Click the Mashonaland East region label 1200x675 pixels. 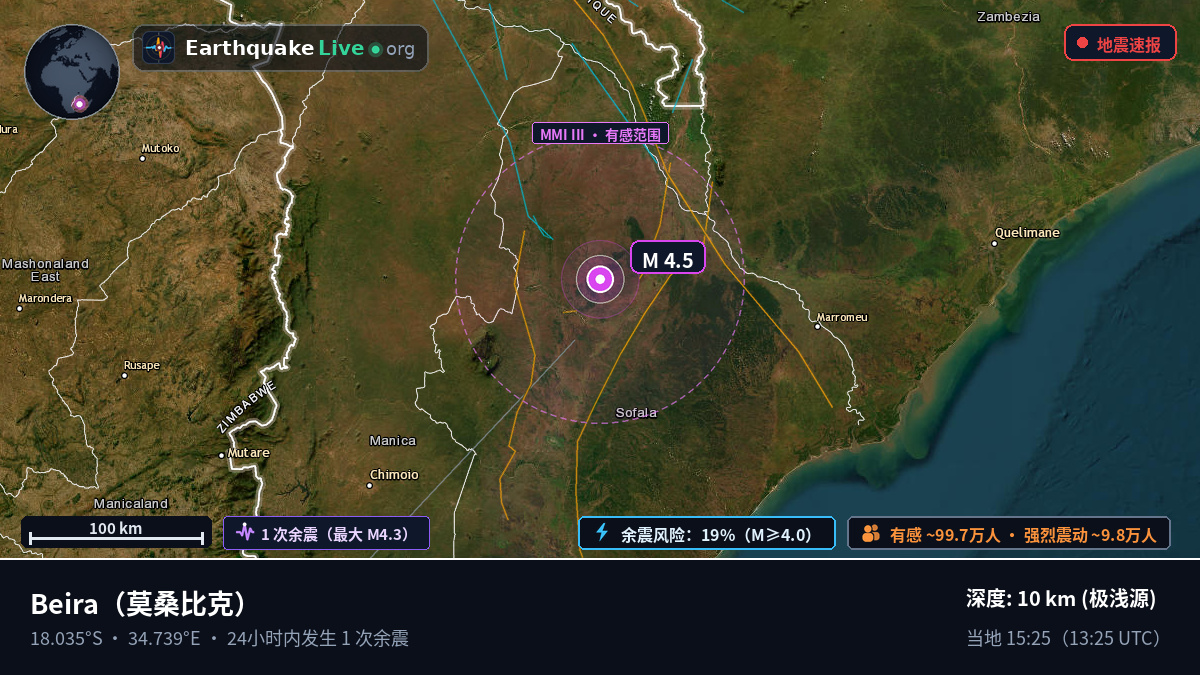(45, 270)
